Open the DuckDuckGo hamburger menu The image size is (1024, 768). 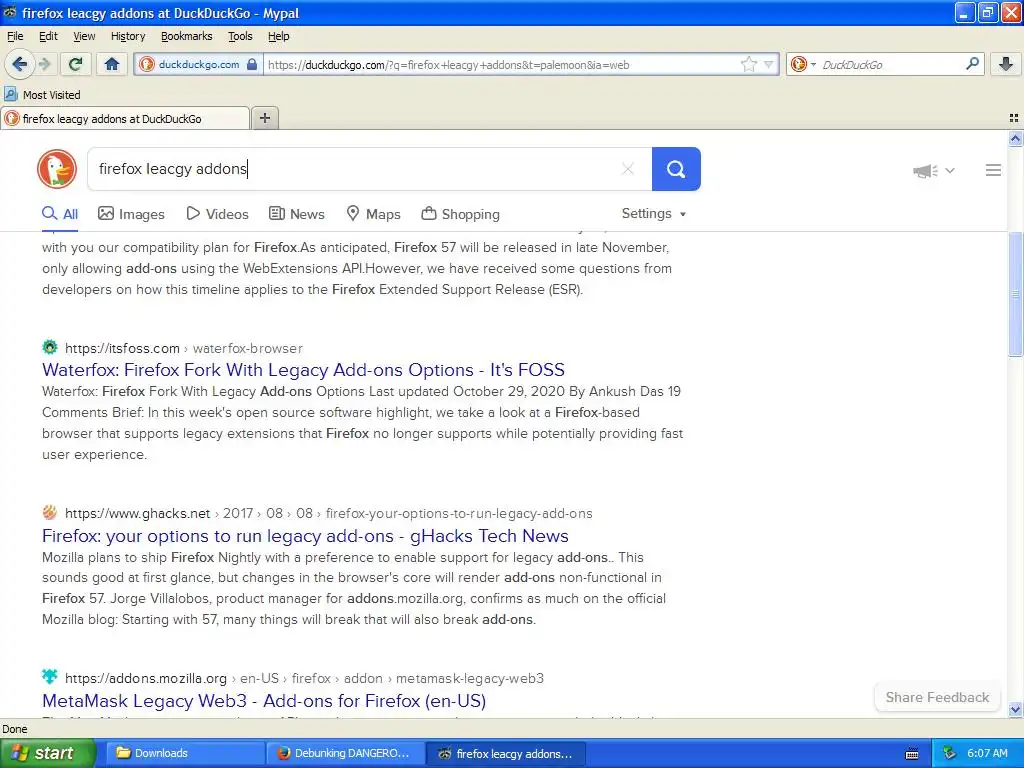pos(993,170)
